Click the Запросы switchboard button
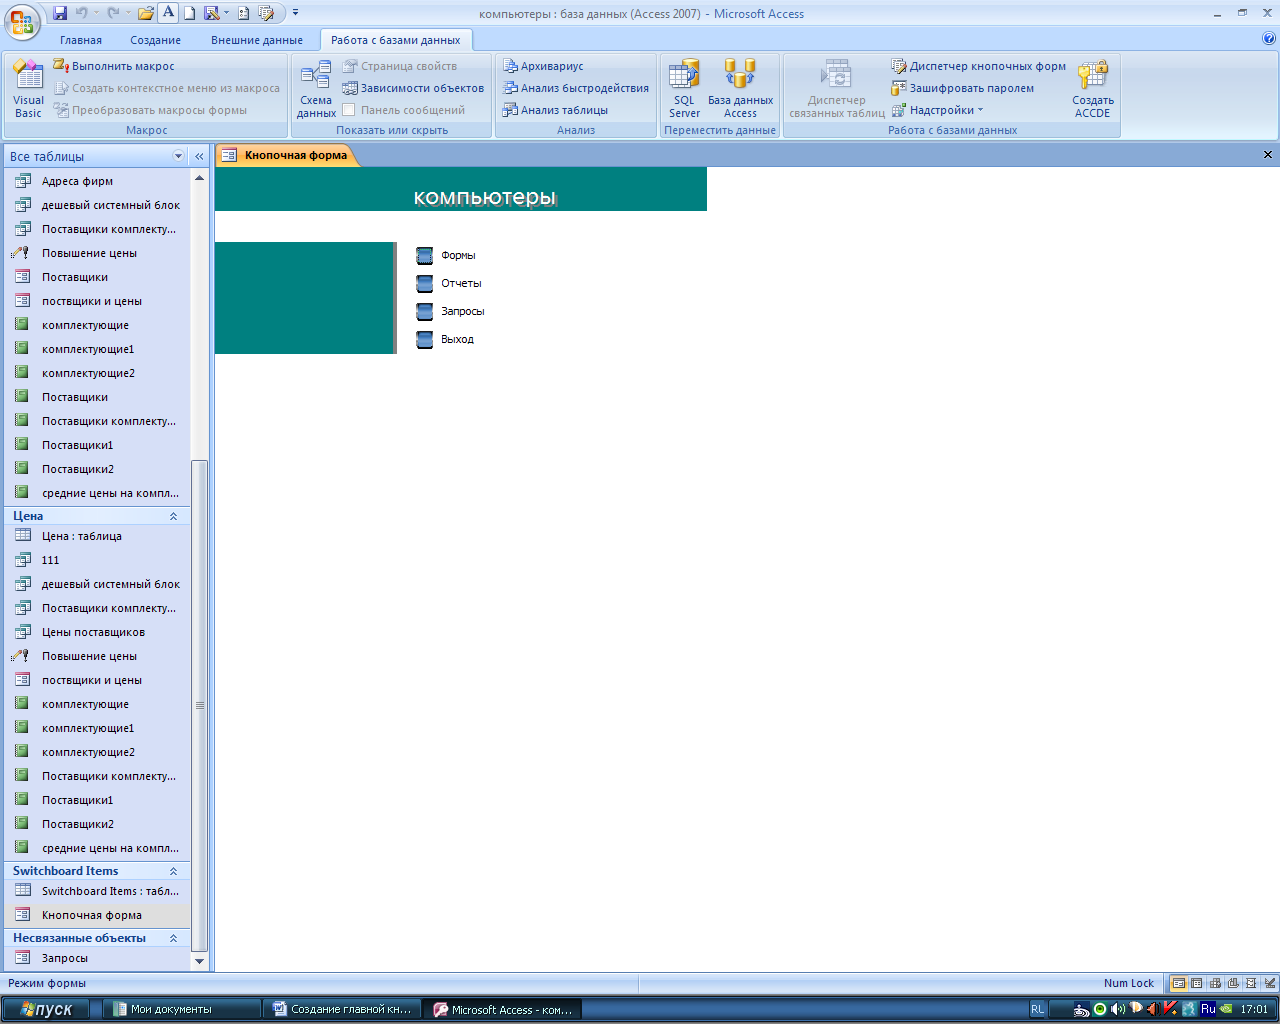 click(425, 312)
